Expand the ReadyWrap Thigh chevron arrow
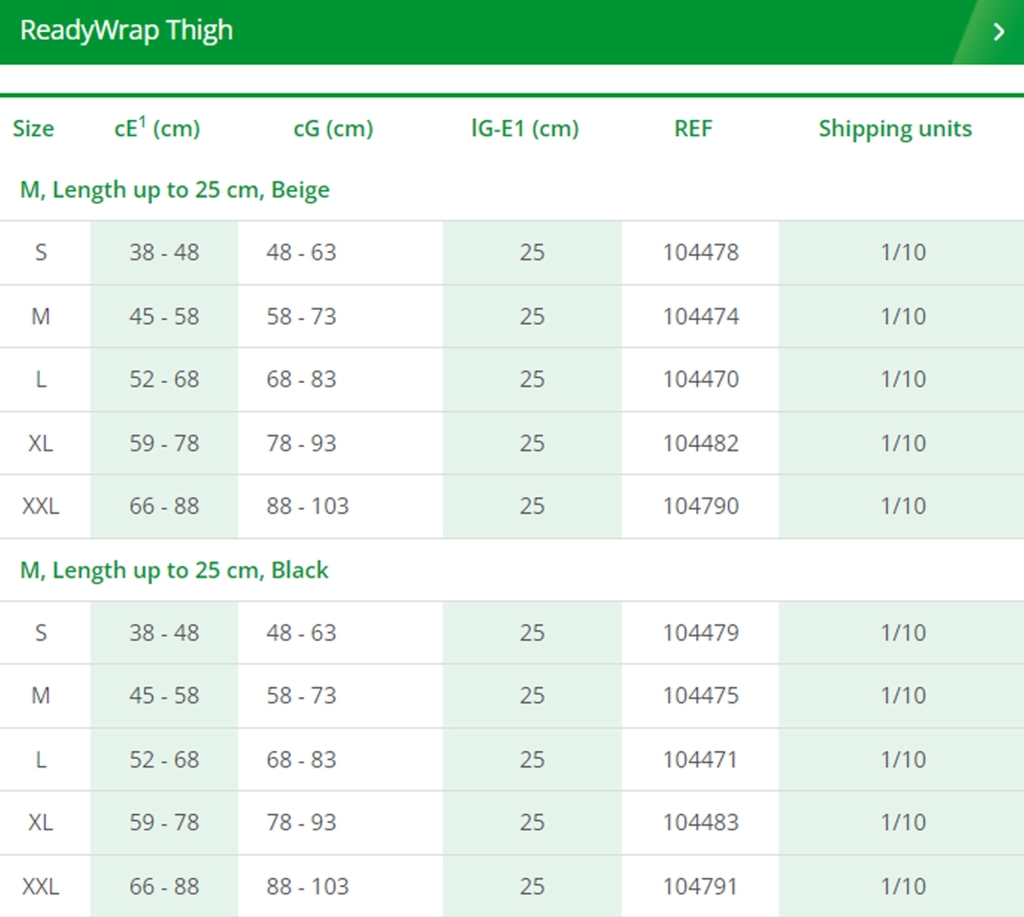Screen dimensions: 1024x917 998,31
